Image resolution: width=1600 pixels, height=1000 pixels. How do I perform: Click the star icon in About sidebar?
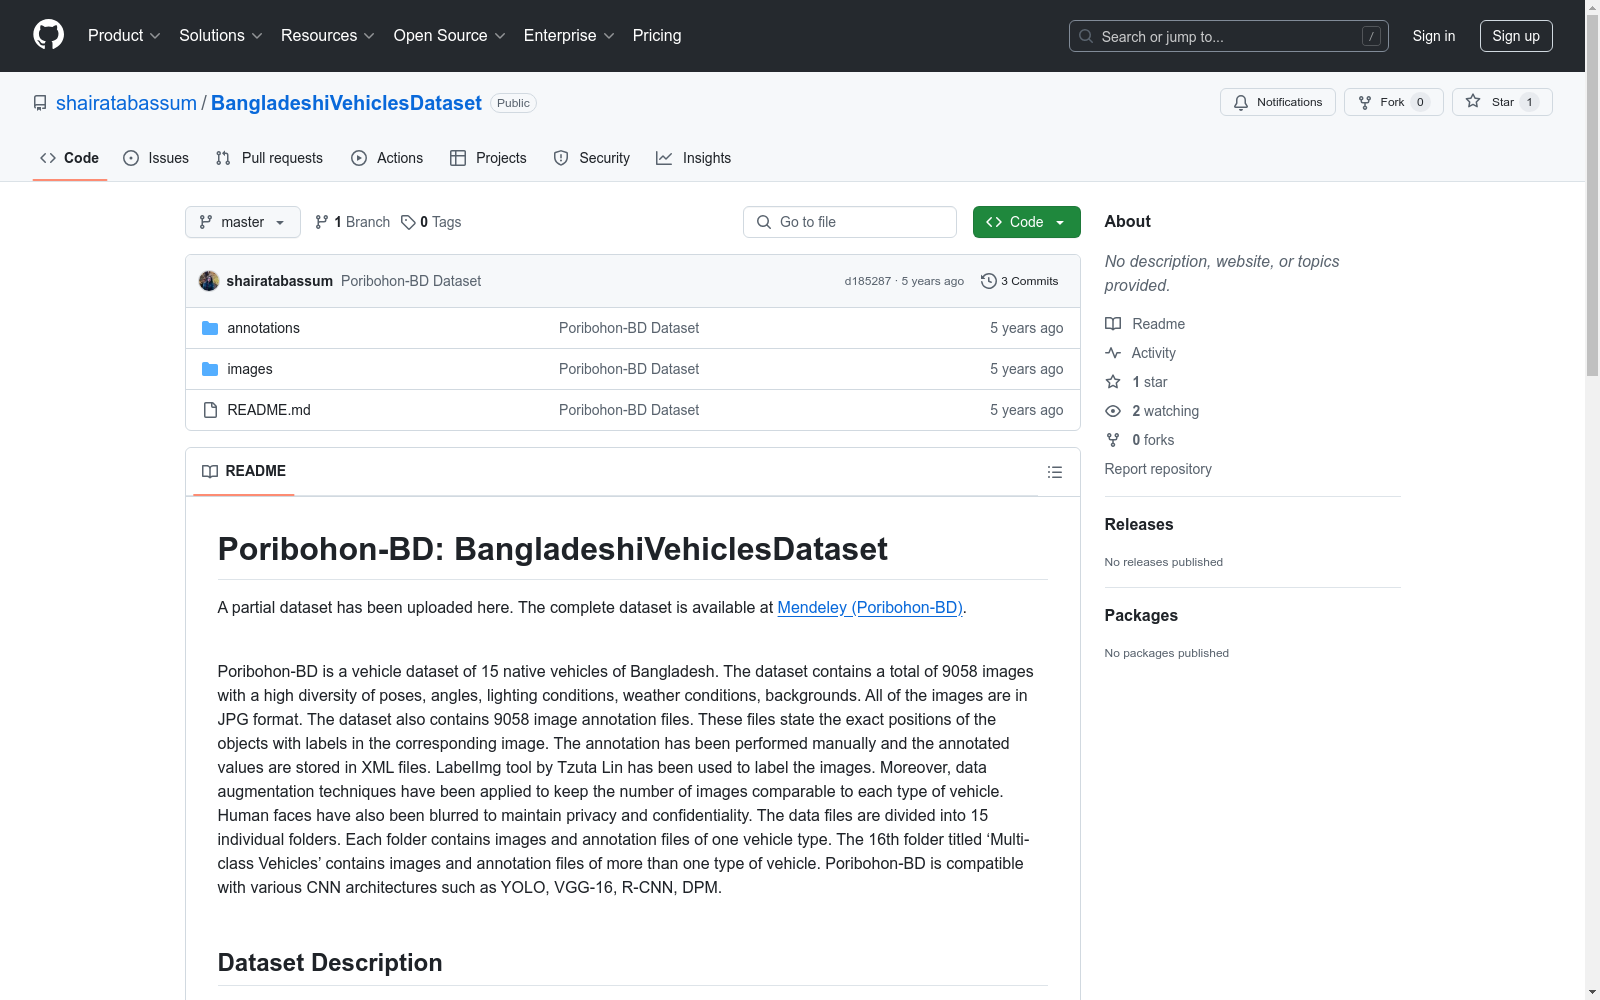pyautogui.click(x=1113, y=382)
